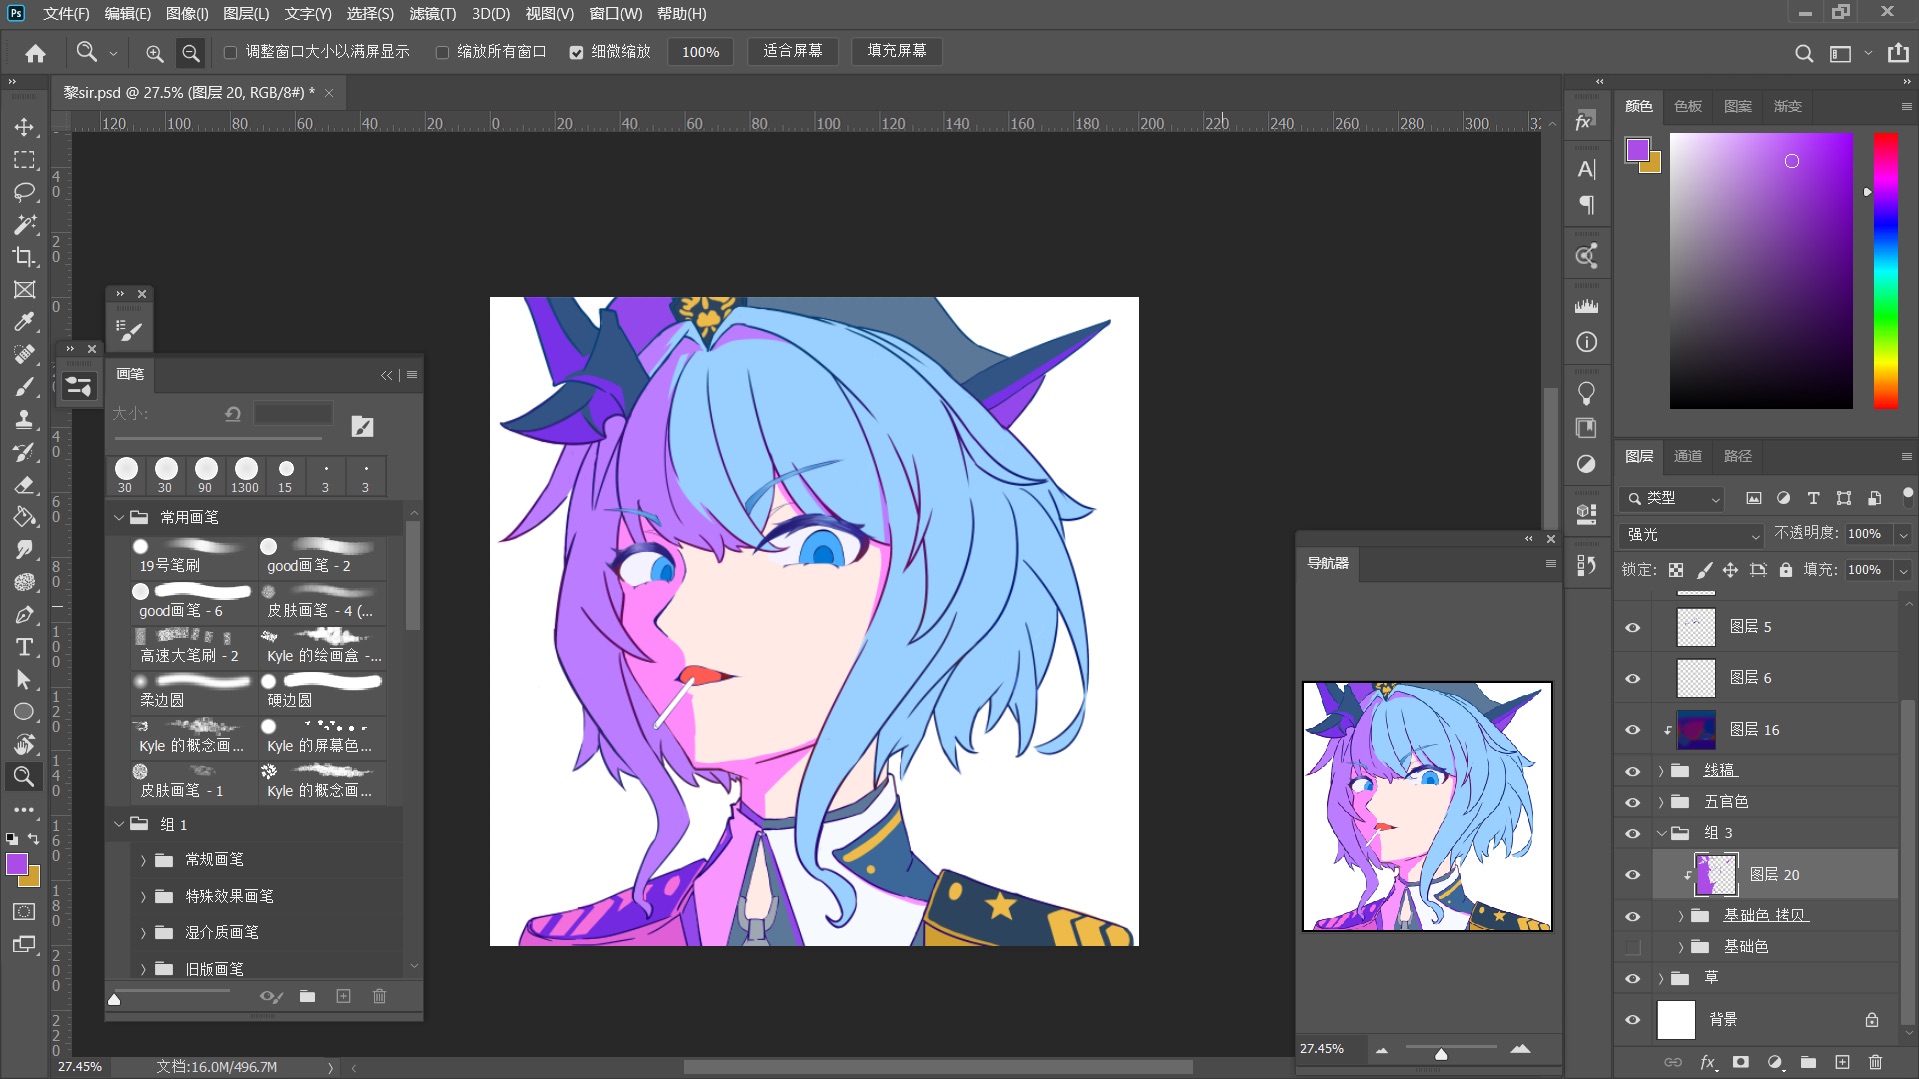Switch to the 通道 tab
Image resolution: width=1919 pixels, height=1079 pixels.
pos(1687,456)
